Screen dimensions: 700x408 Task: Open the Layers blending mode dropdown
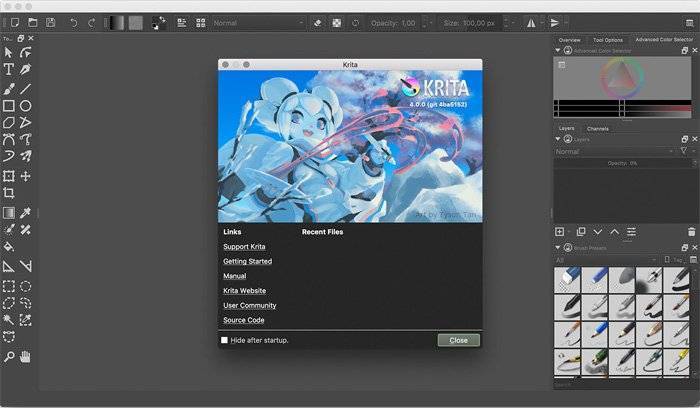pyautogui.click(x=615, y=152)
